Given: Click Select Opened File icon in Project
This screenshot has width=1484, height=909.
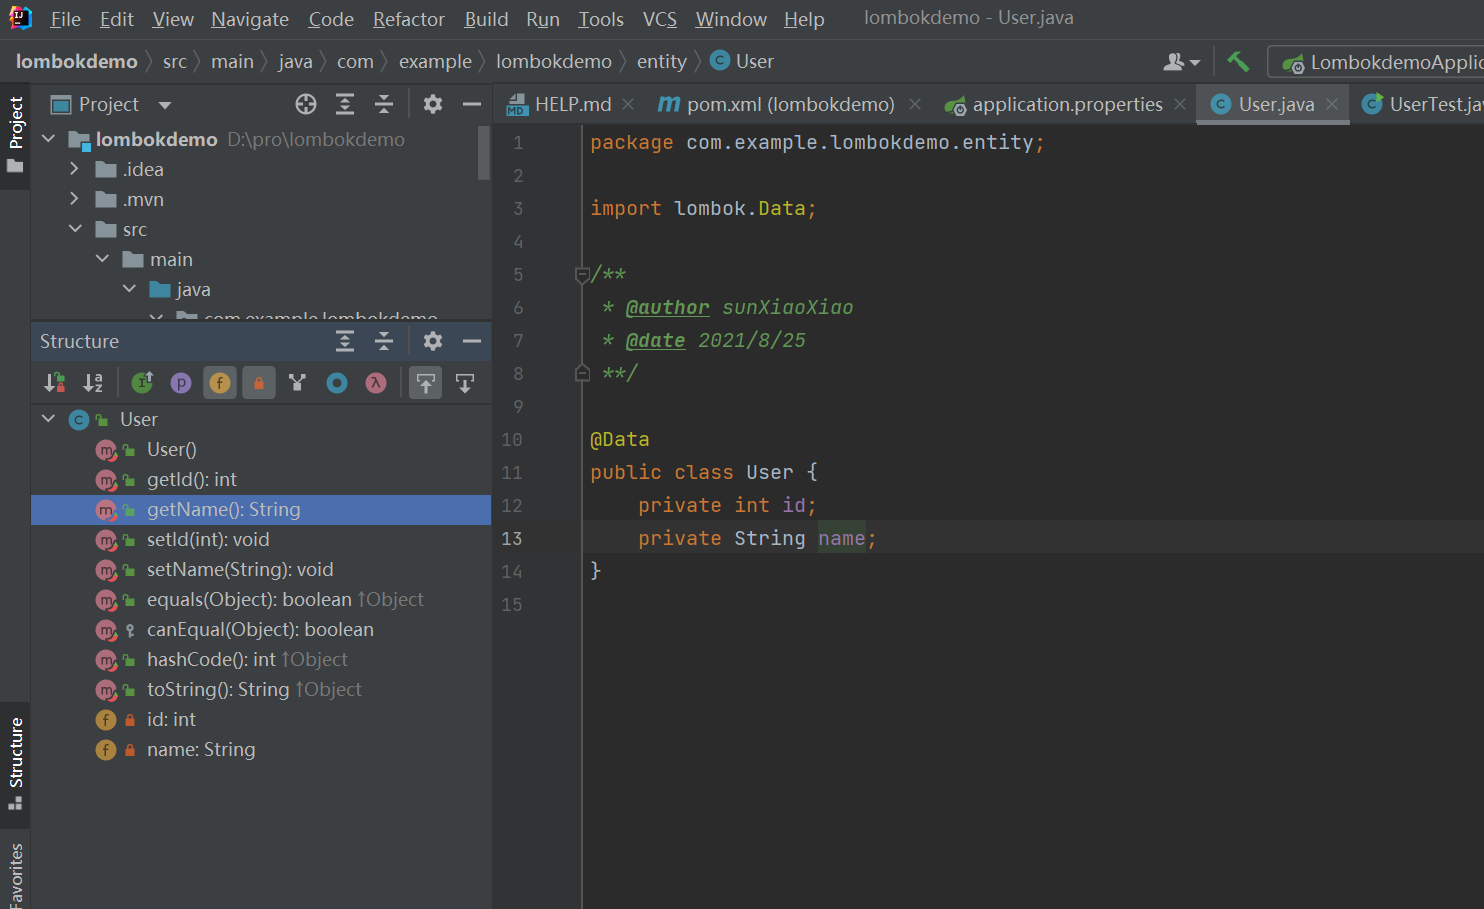Looking at the screenshot, I should tap(306, 104).
